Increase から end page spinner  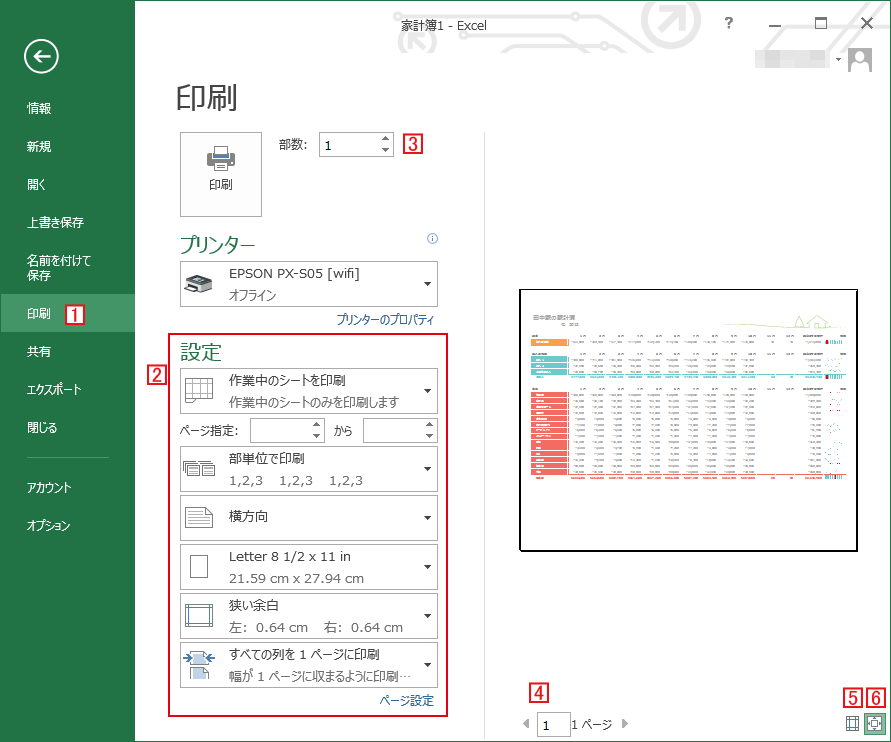(430, 424)
